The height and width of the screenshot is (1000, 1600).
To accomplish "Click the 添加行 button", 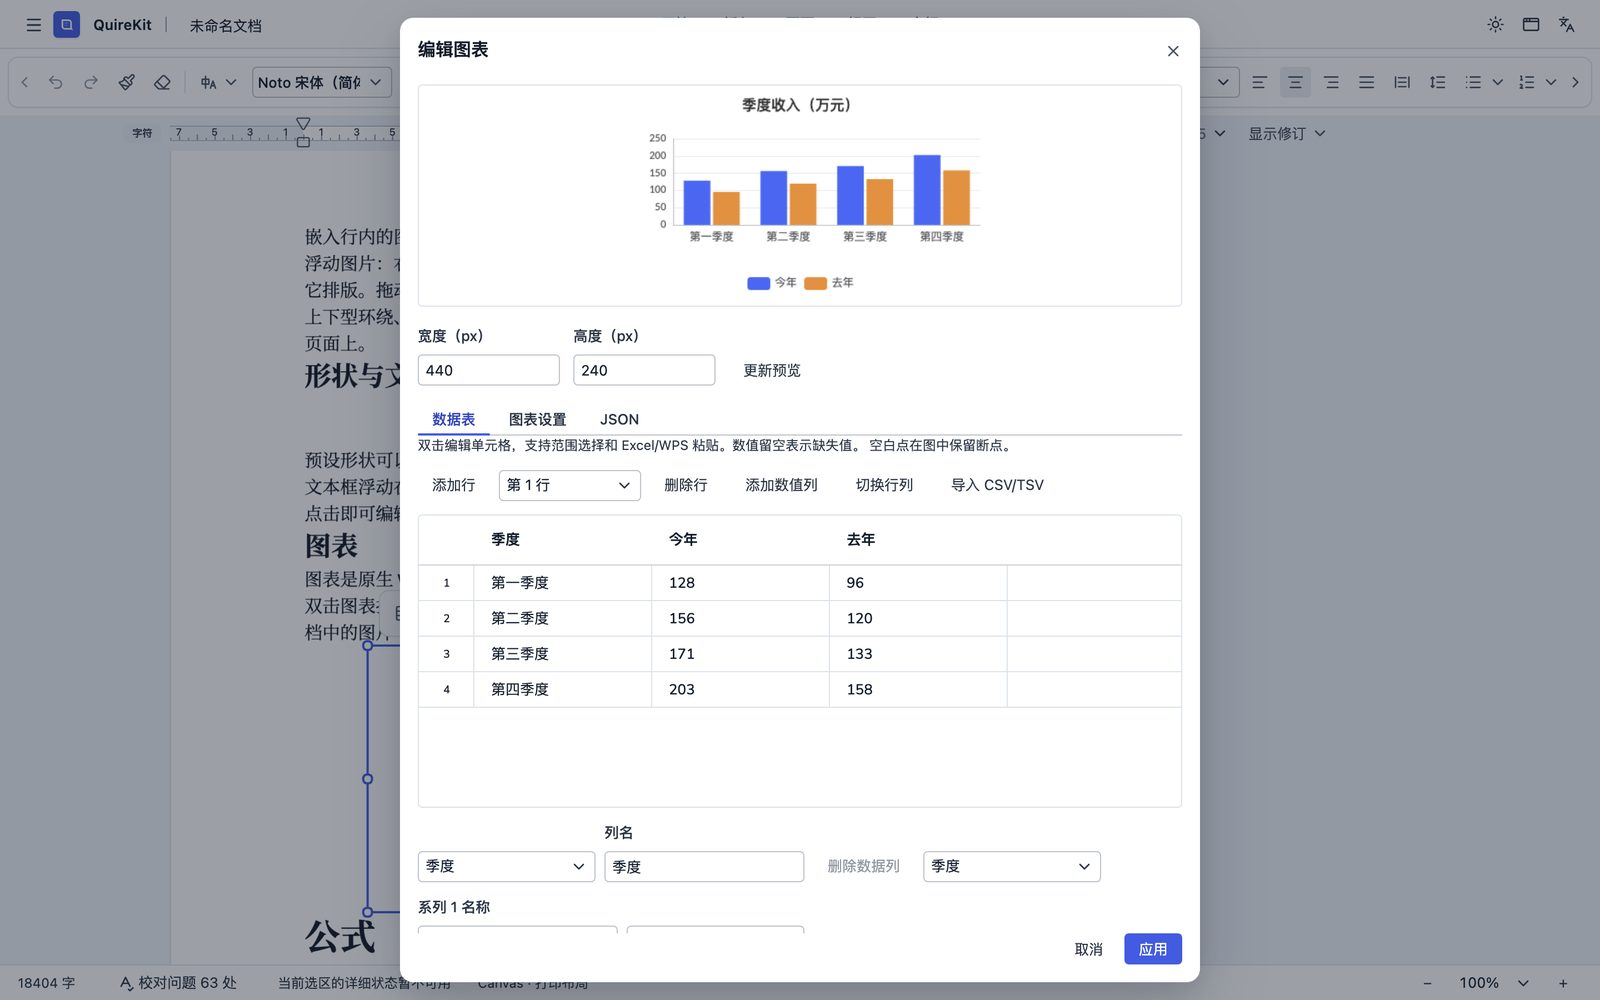I will [453, 485].
